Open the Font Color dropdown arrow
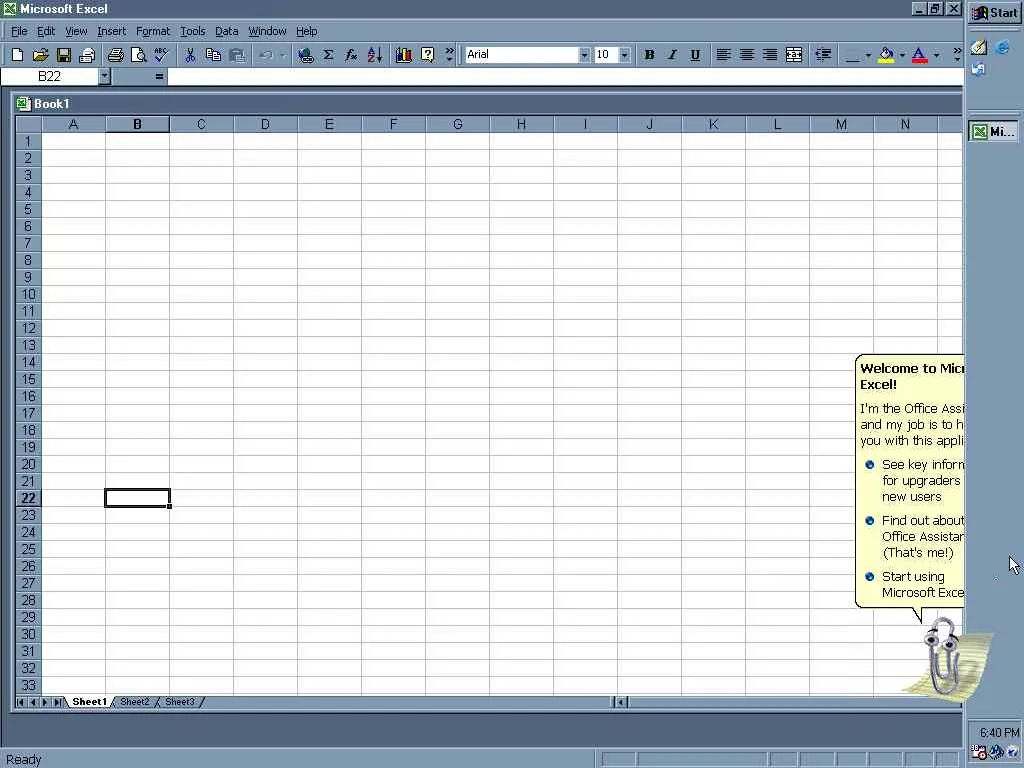The width and height of the screenshot is (1024, 768). (936, 55)
